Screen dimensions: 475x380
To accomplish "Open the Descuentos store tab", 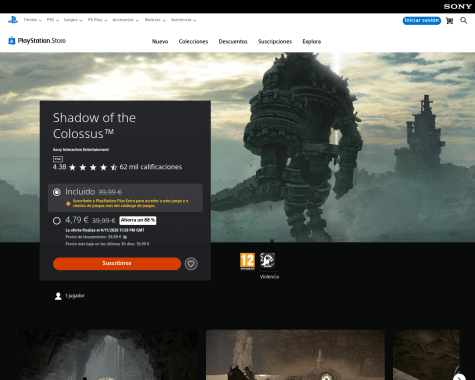I will 233,42.
